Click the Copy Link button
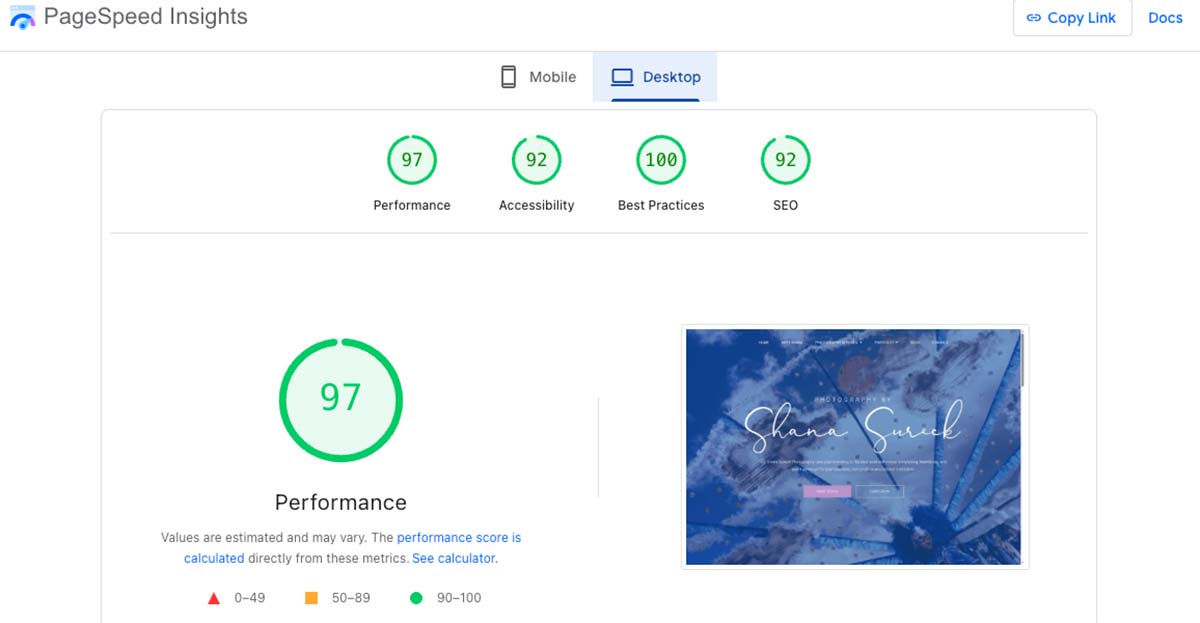 tap(1072, 17)
